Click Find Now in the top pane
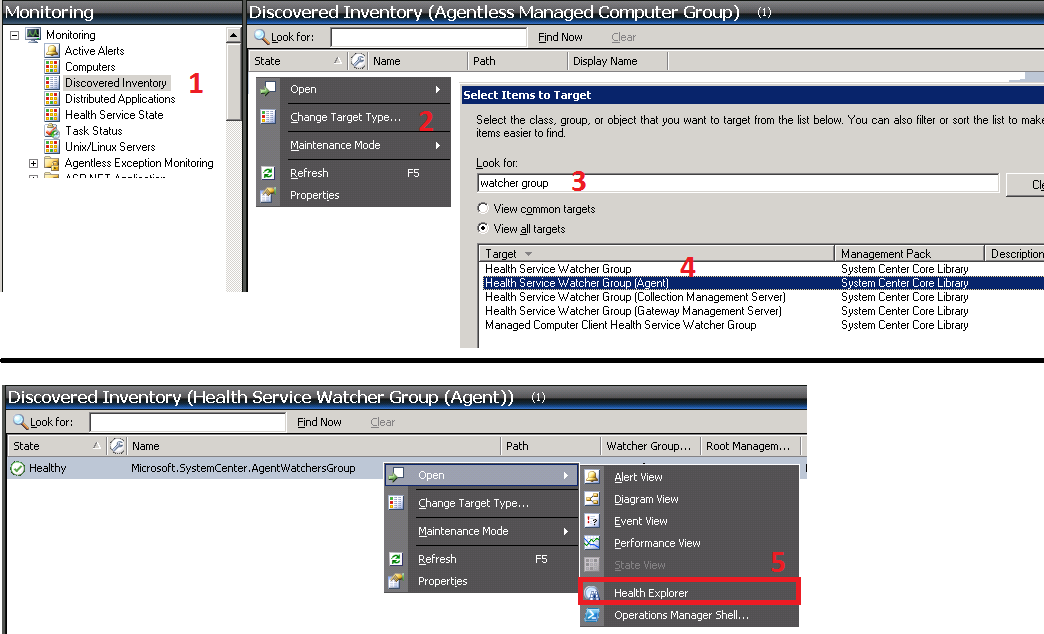The height and width of the screenshot is (634, 1044). [x=560, y=37]
